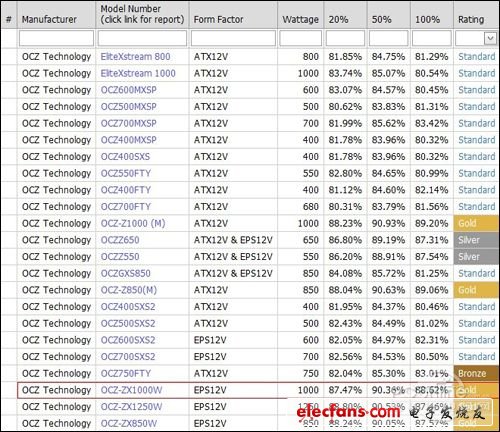Click the Silver rating badge for OCZZ550
The width and height of the screenshot is (500, 432).
click(476, 257)
